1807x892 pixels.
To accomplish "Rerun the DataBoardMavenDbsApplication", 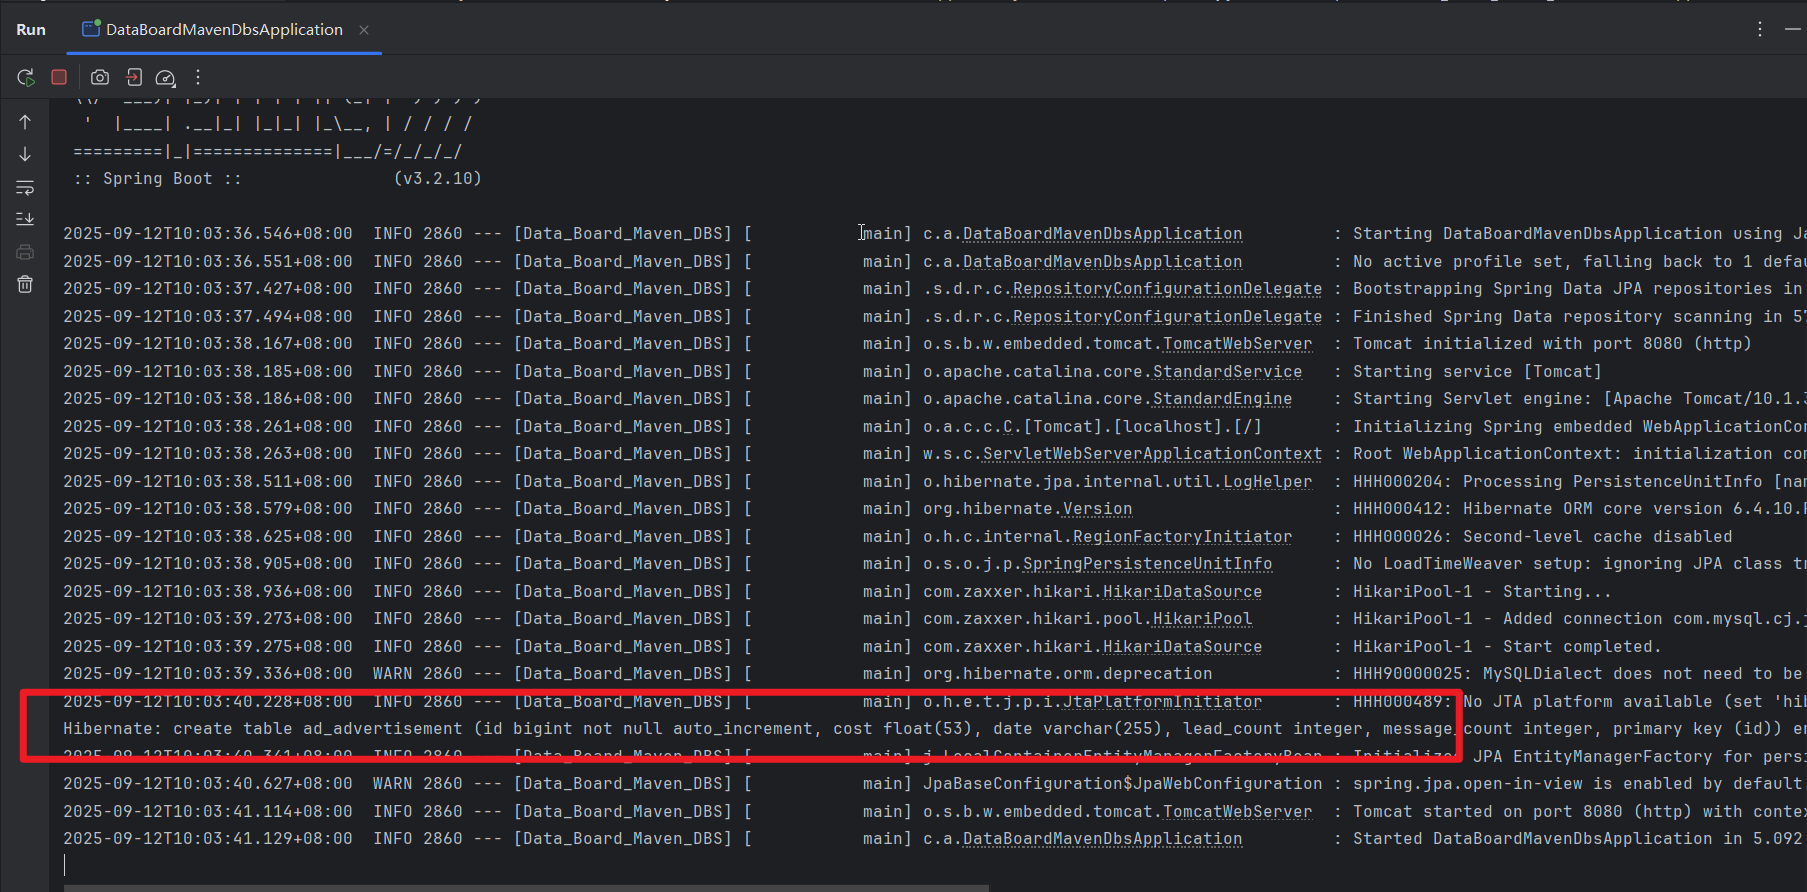I will point(26,77).
